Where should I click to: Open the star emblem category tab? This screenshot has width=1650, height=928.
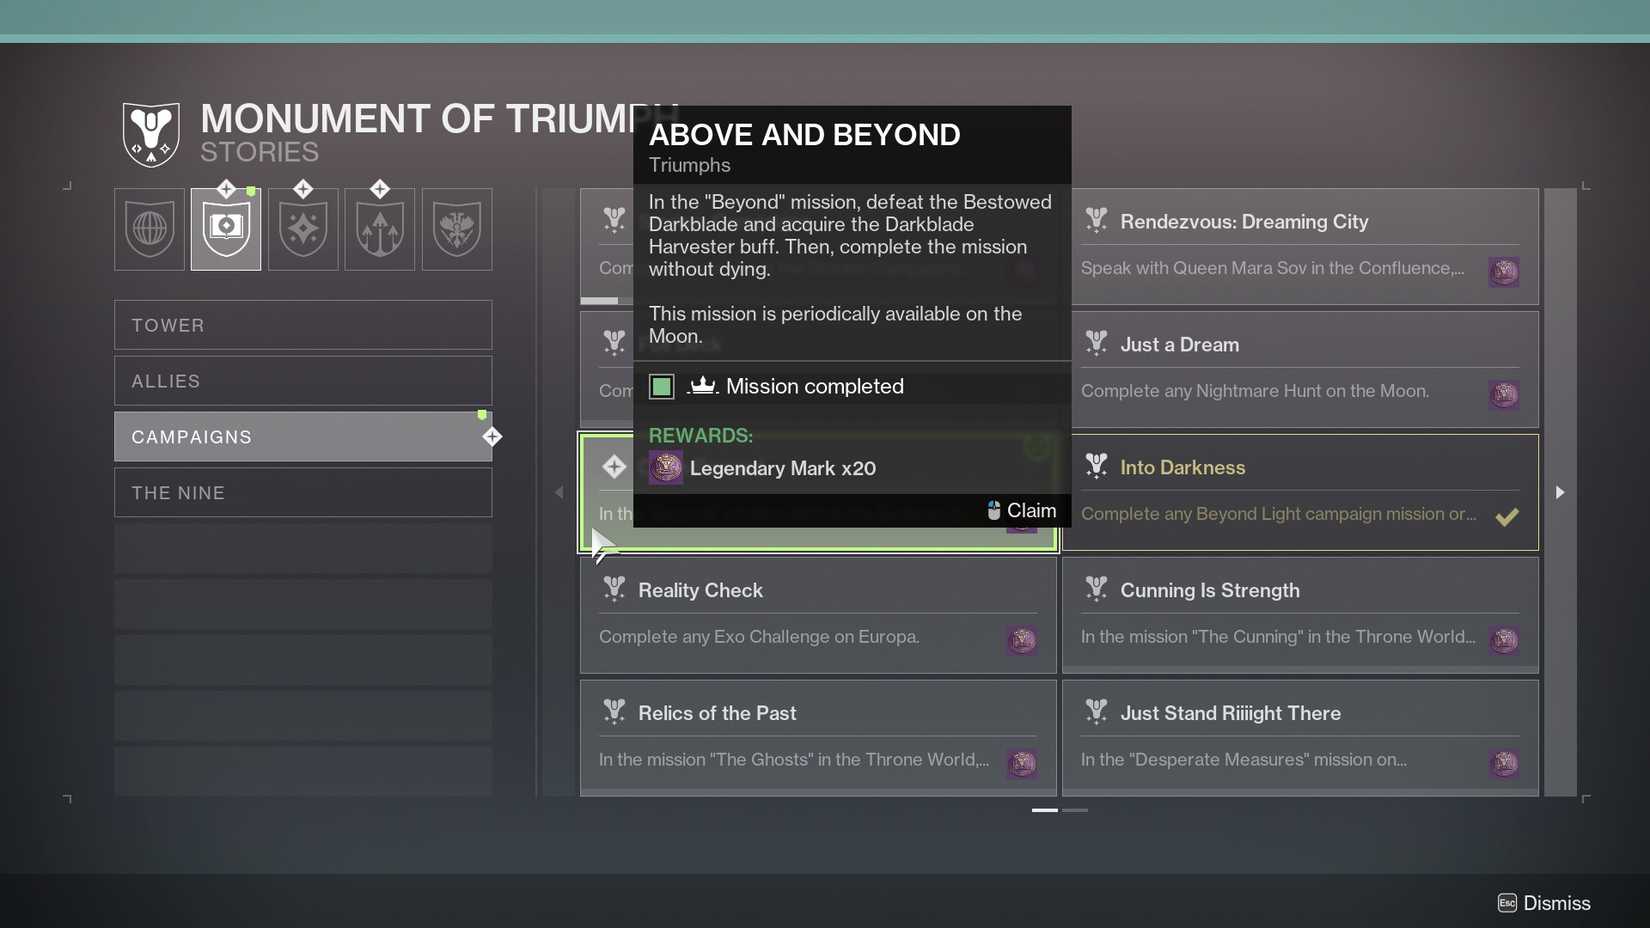click(303, 229)
